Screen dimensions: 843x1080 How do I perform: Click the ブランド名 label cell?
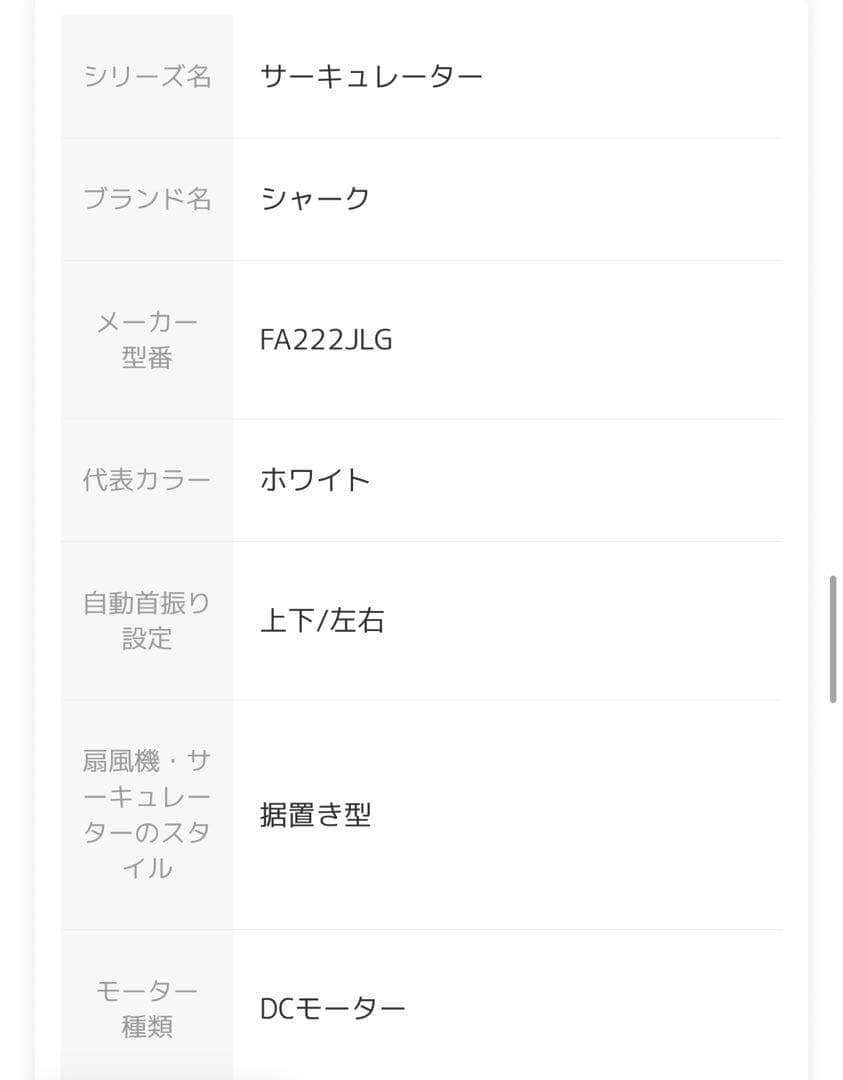[147, 199]
